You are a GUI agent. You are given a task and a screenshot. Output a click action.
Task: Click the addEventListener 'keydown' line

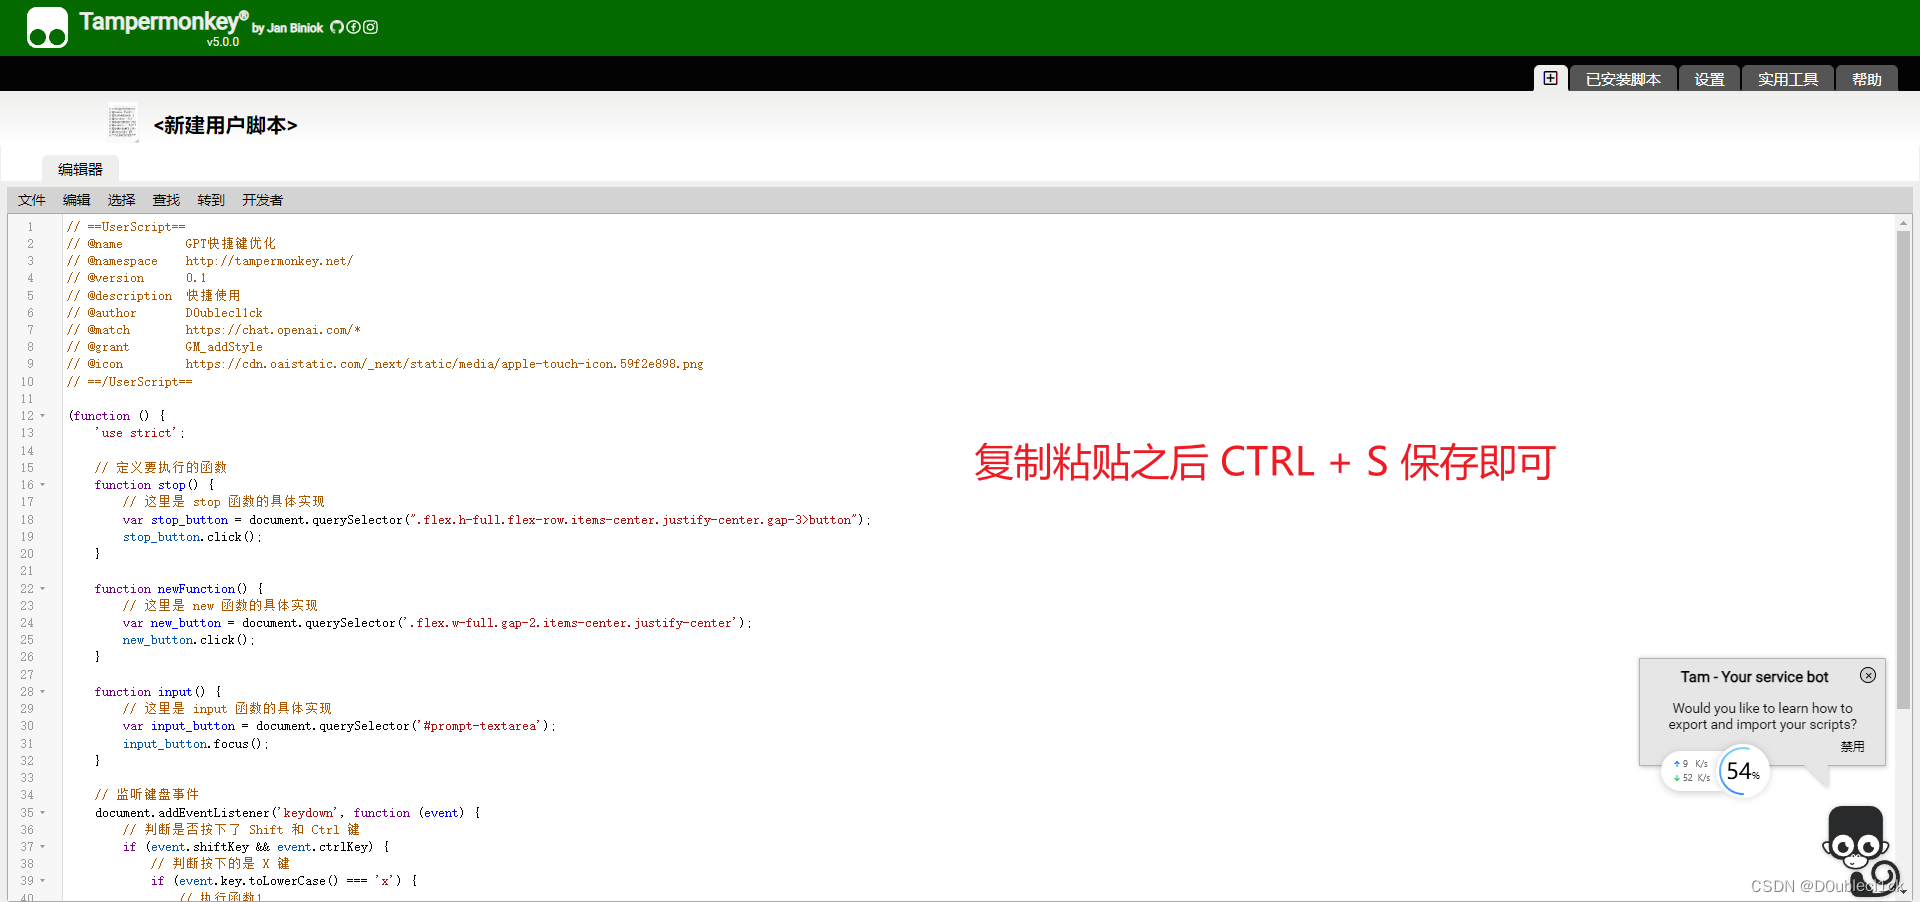tap(288, 813)
